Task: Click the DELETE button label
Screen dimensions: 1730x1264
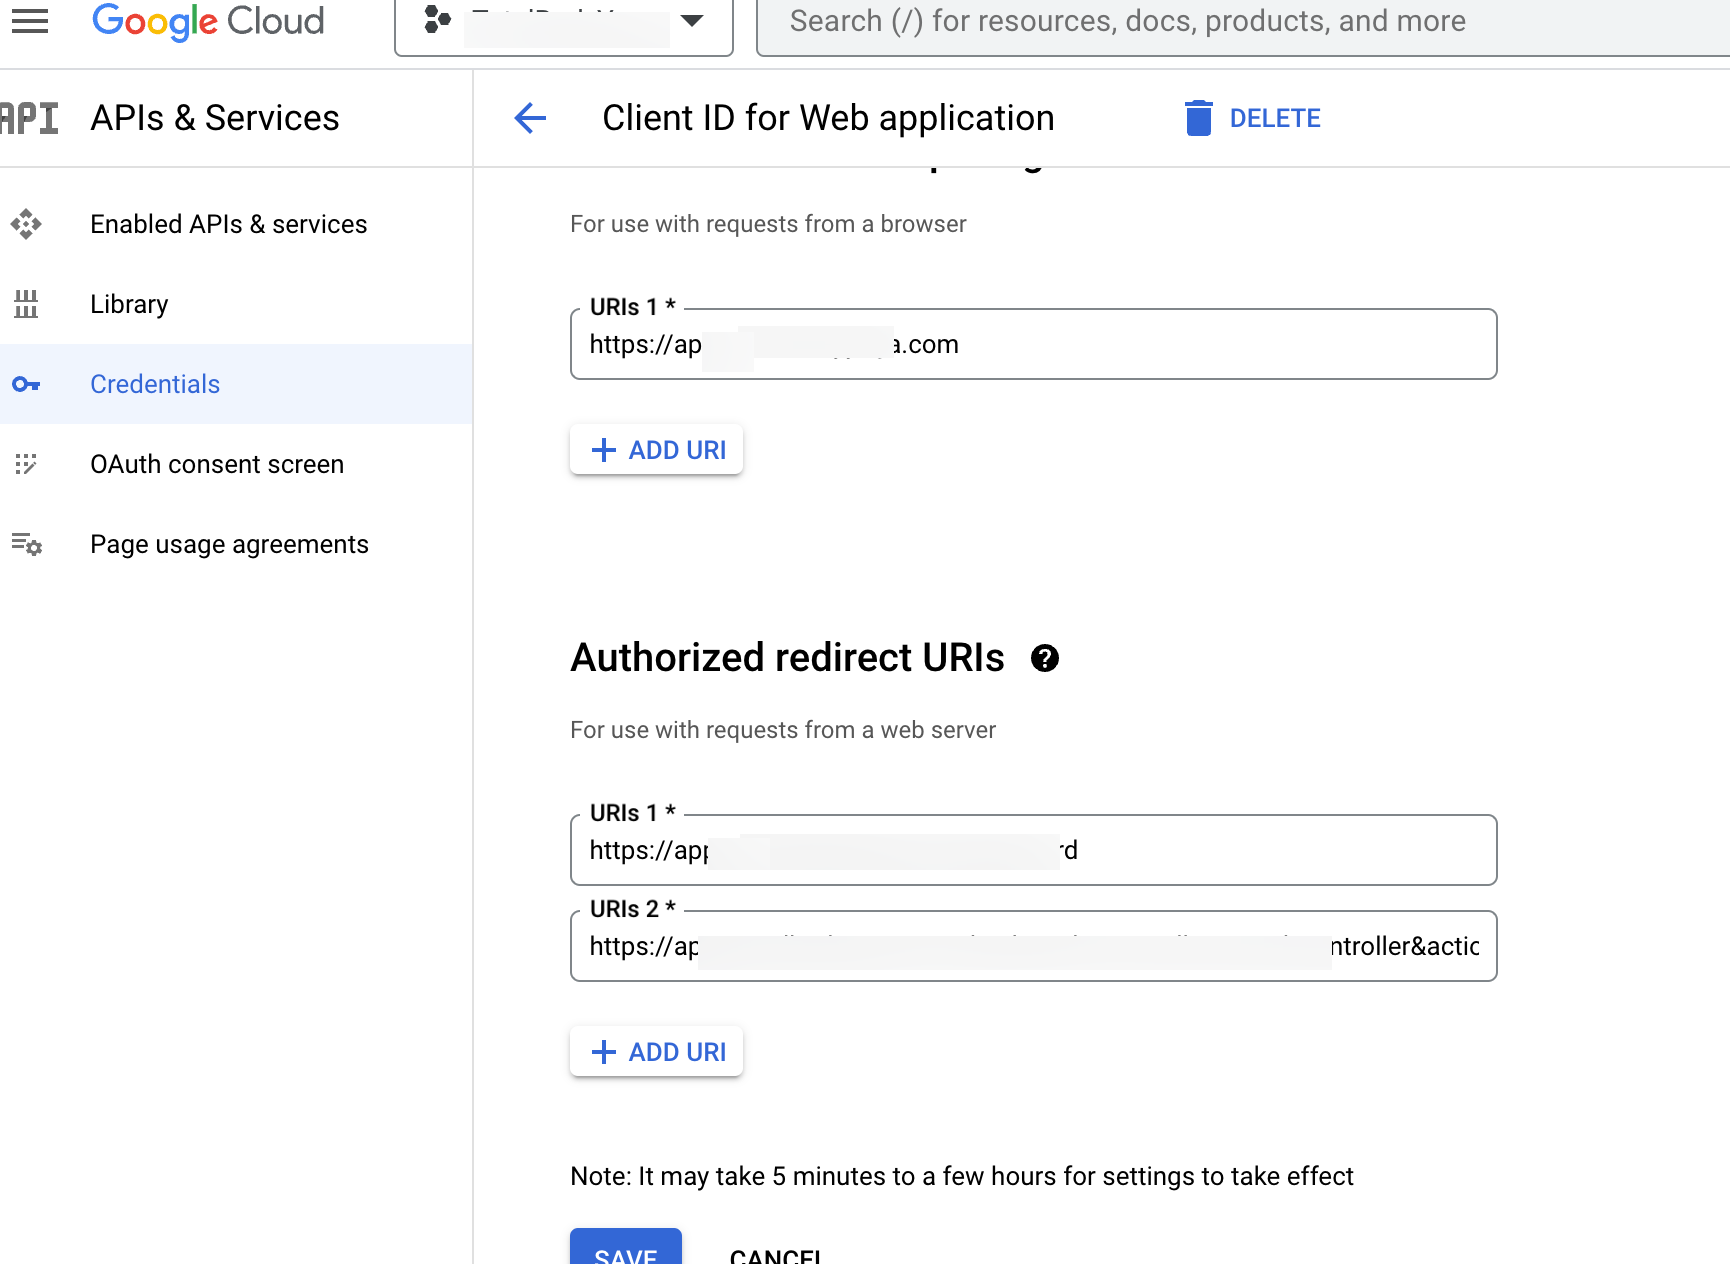Action: click(1275, 118)
